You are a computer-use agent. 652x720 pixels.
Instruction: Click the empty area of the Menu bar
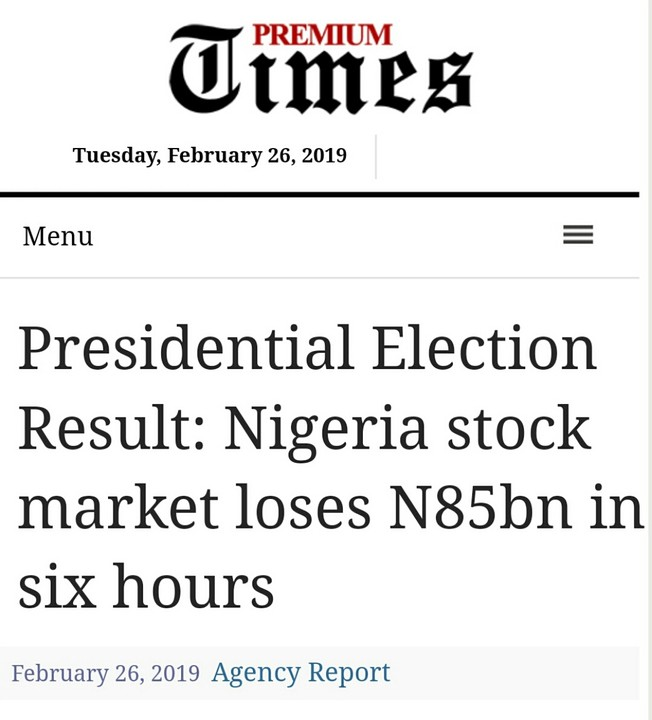[x=320, y=236]
